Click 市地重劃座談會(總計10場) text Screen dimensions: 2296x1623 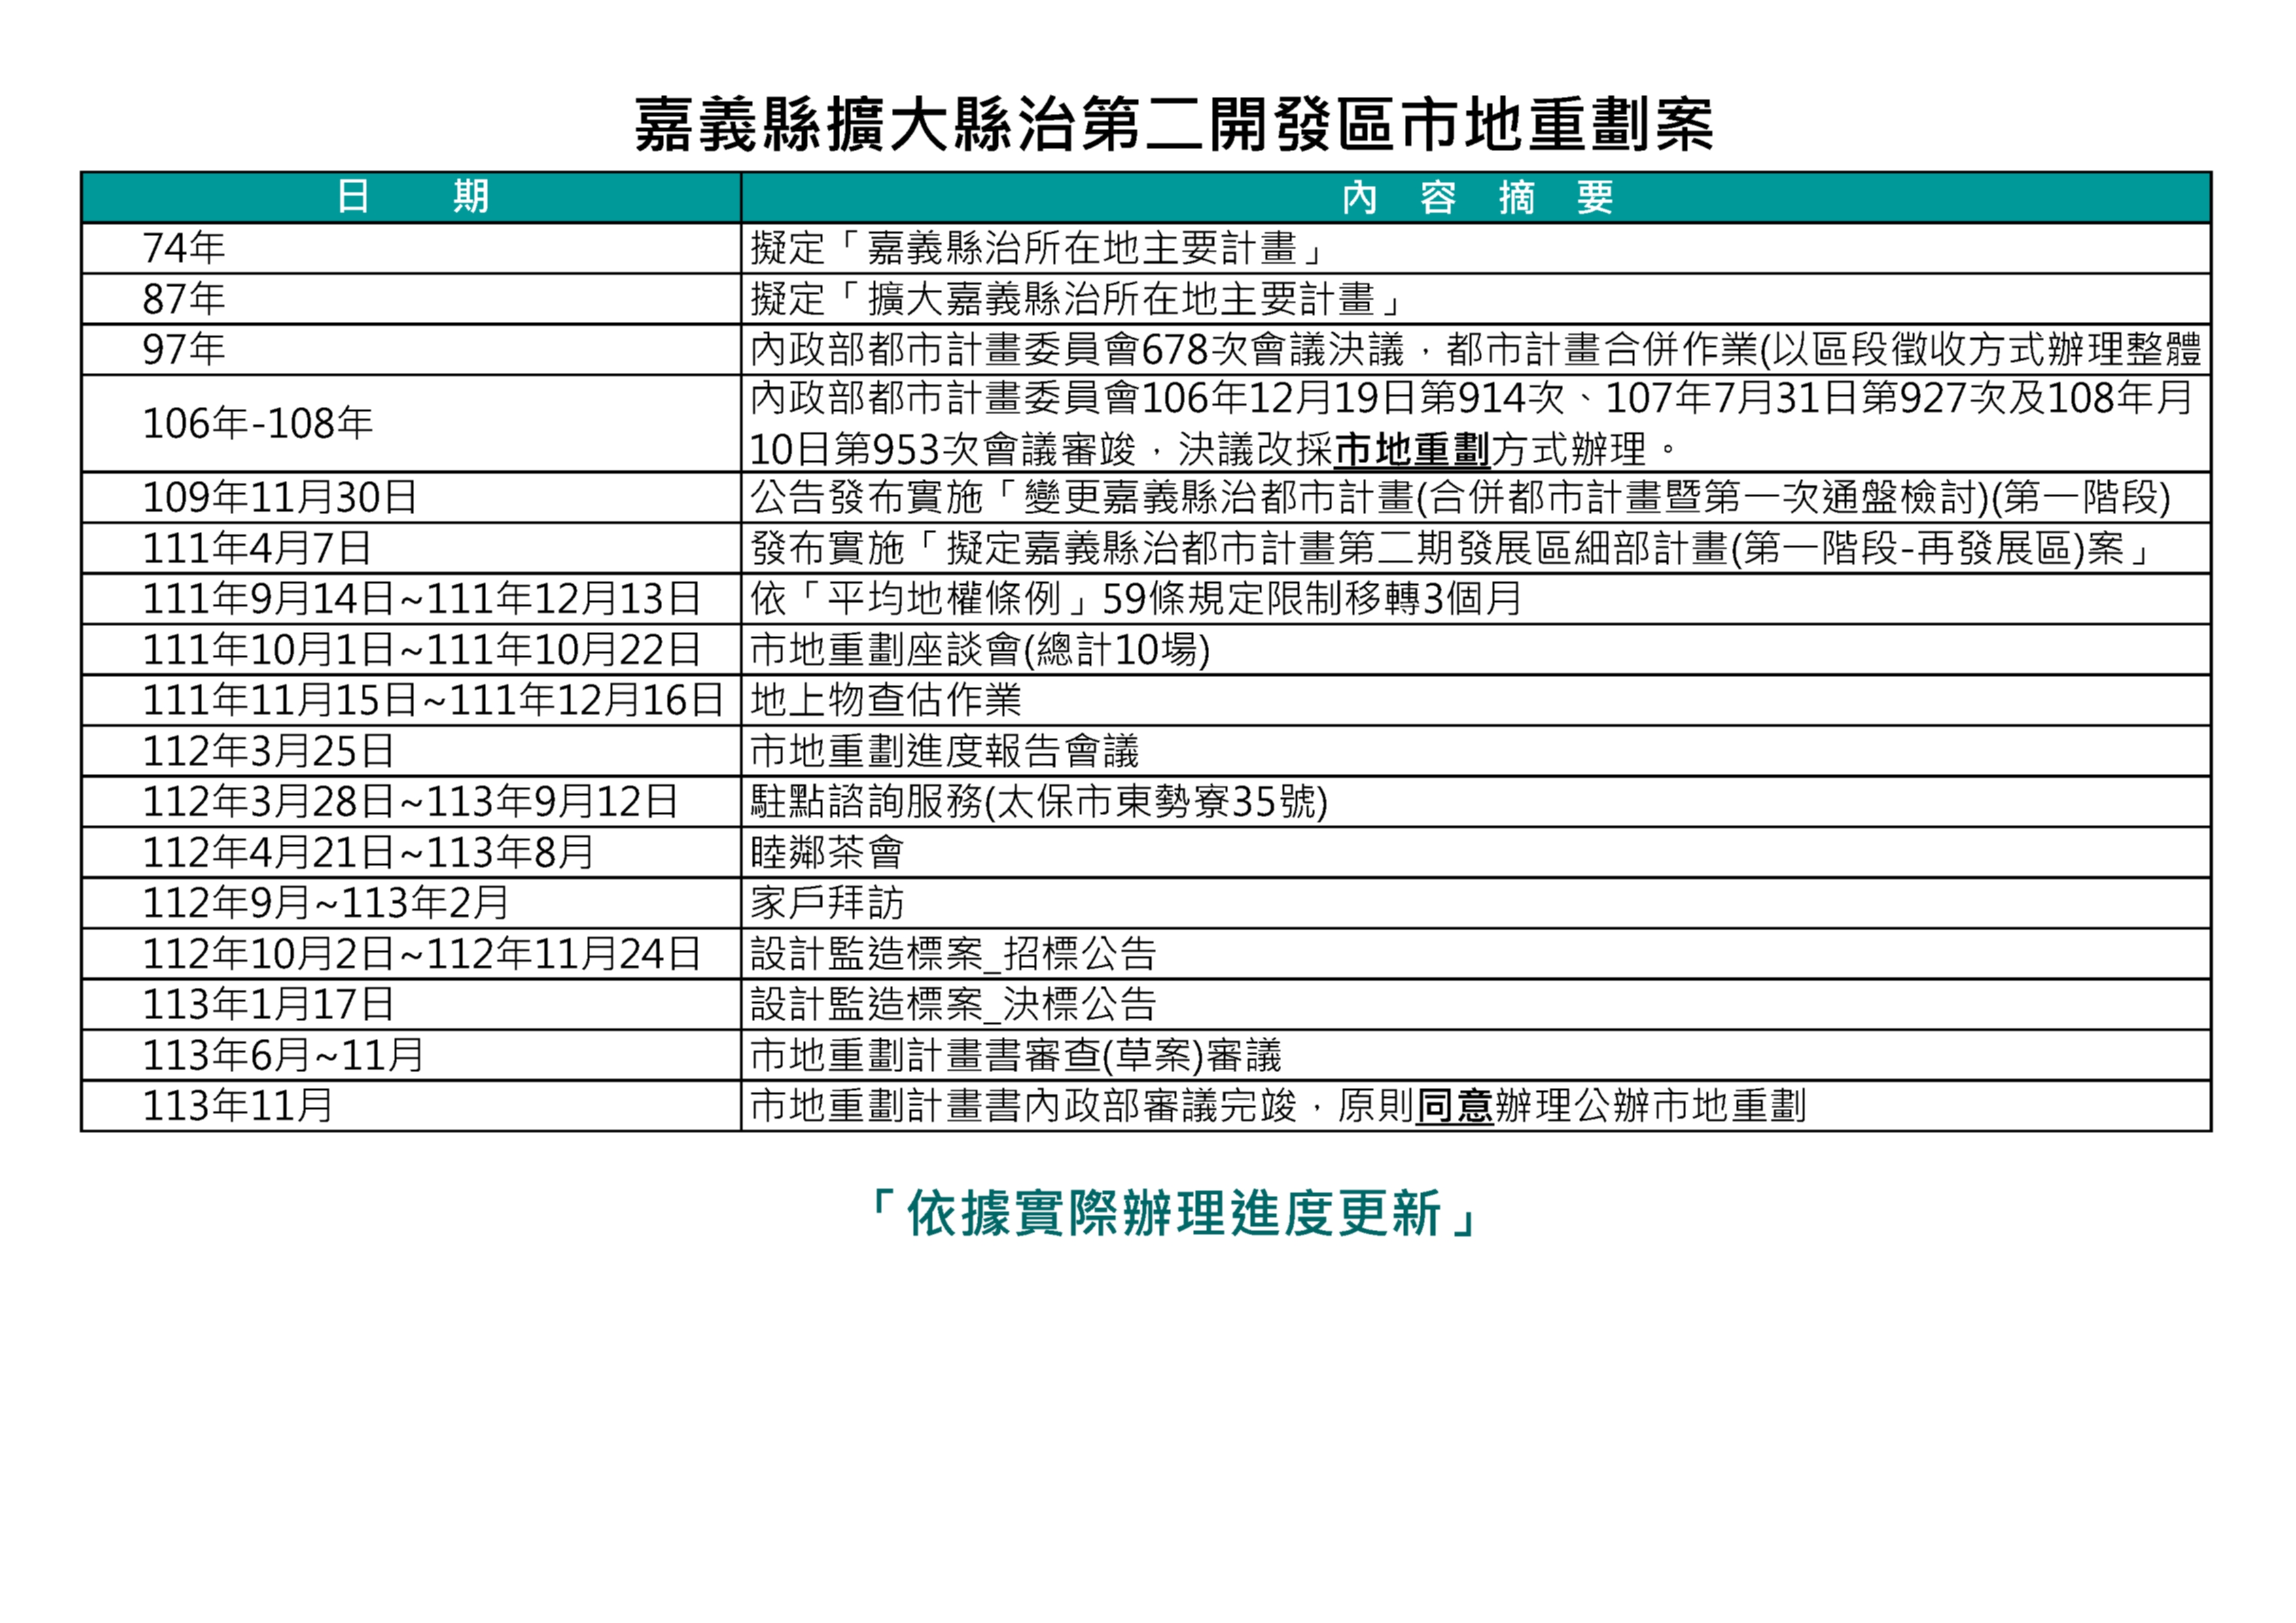pos(980,650)
